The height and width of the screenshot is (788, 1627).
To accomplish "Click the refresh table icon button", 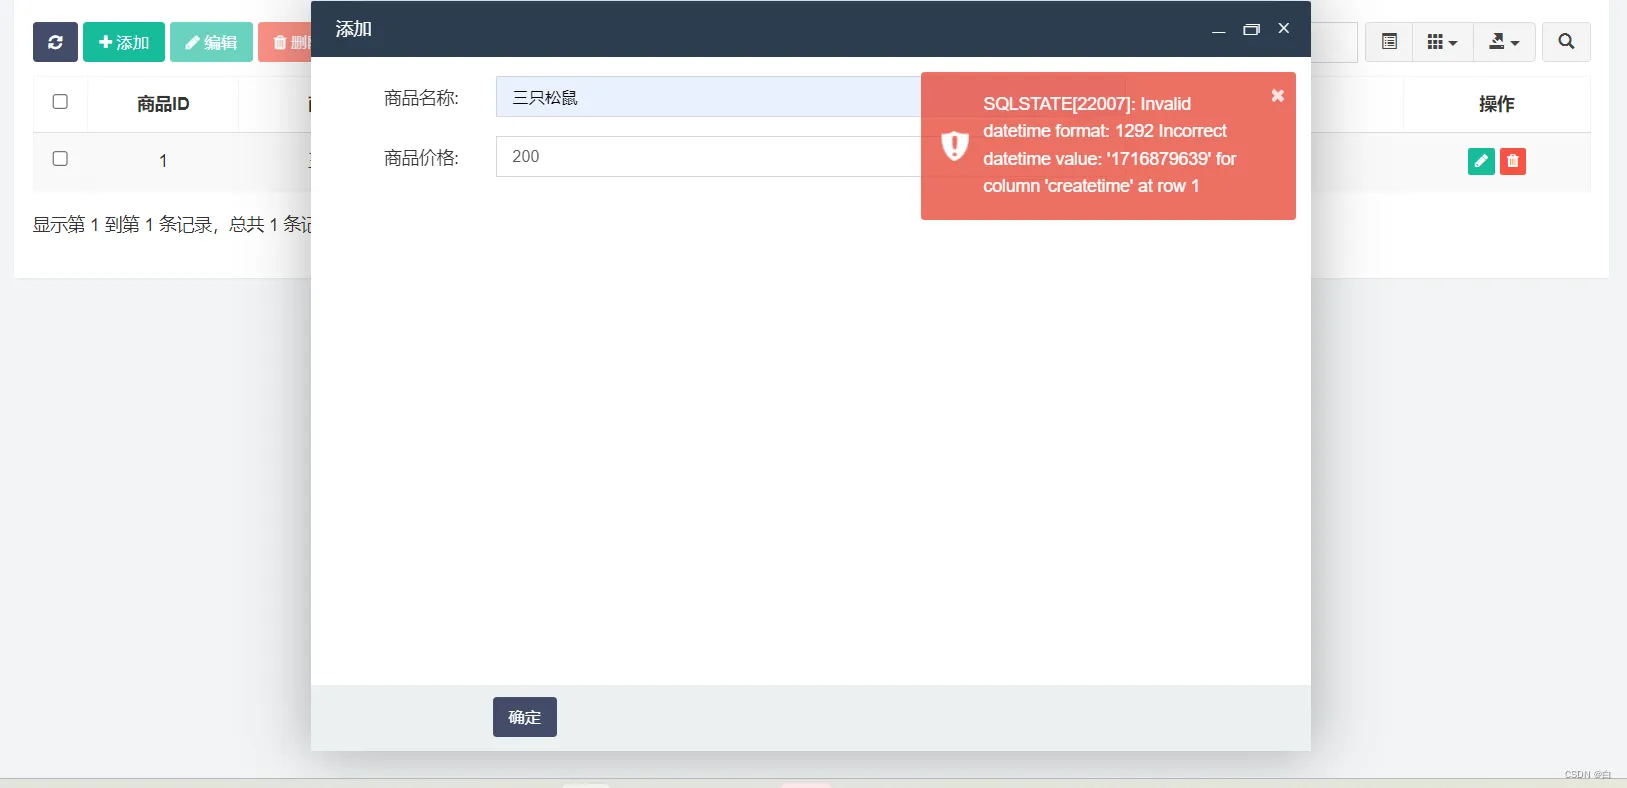I will pos(55,42).
